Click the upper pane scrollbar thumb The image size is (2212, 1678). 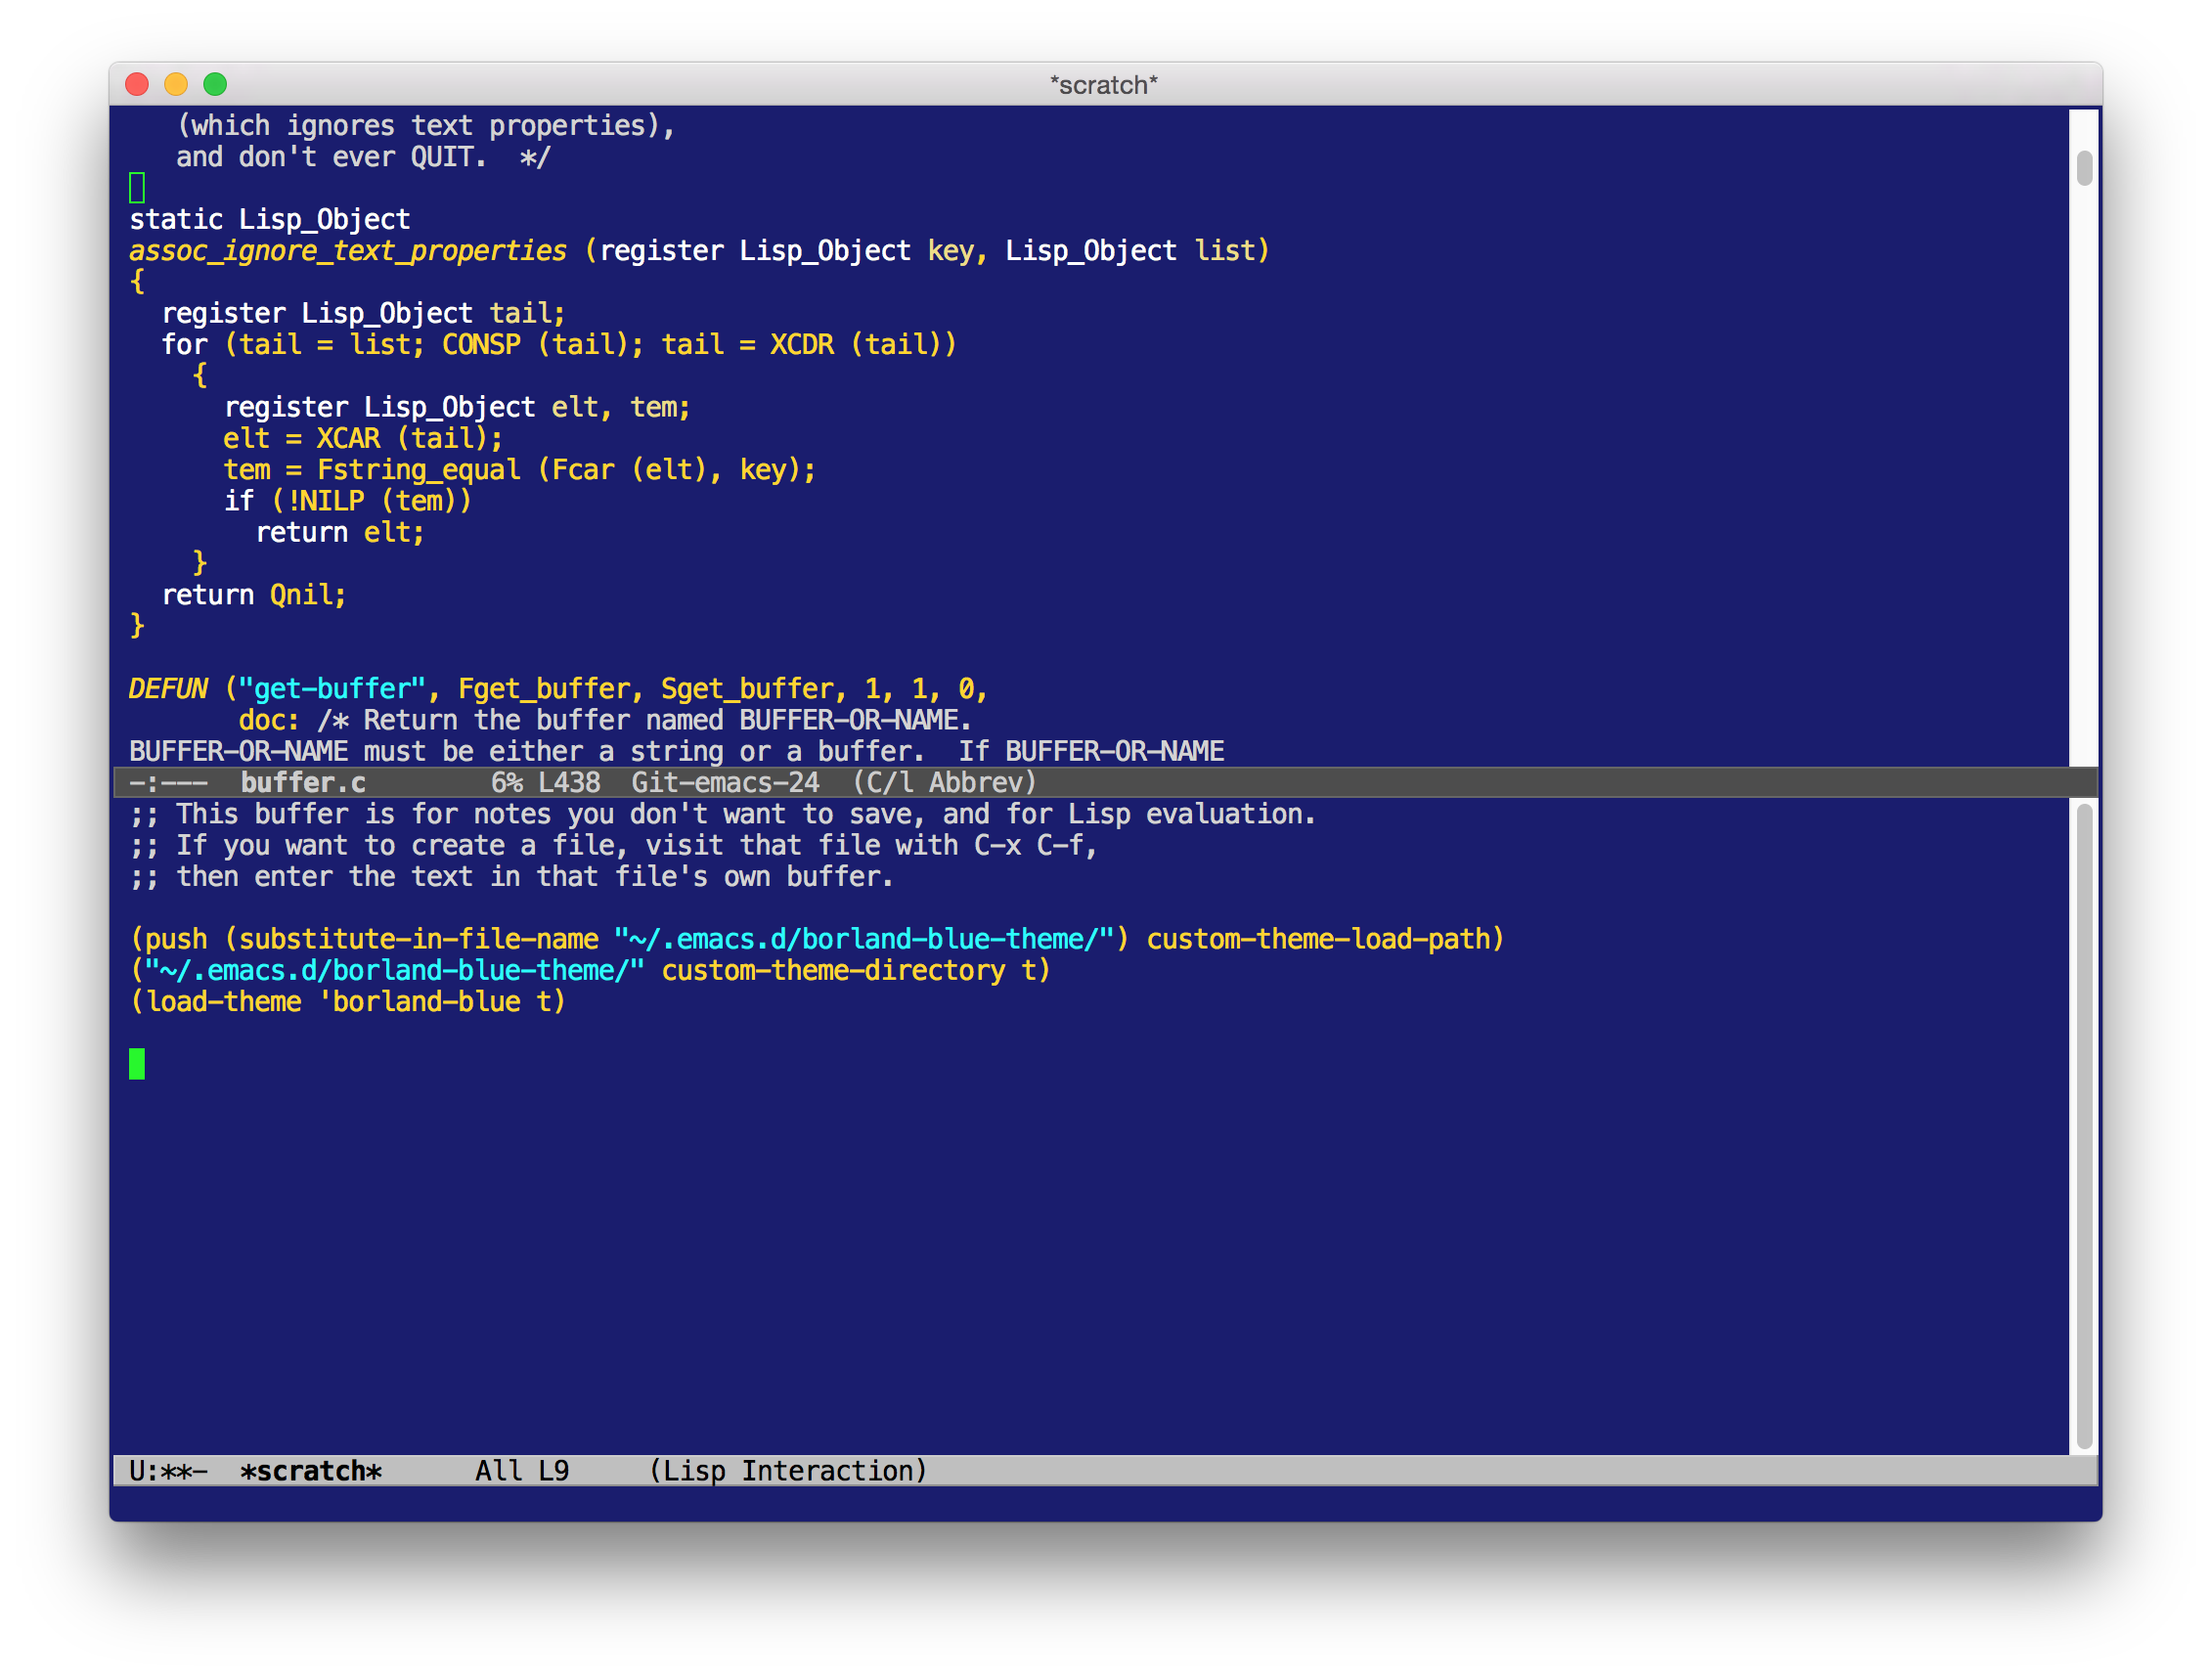click(x=2084, y=168)
